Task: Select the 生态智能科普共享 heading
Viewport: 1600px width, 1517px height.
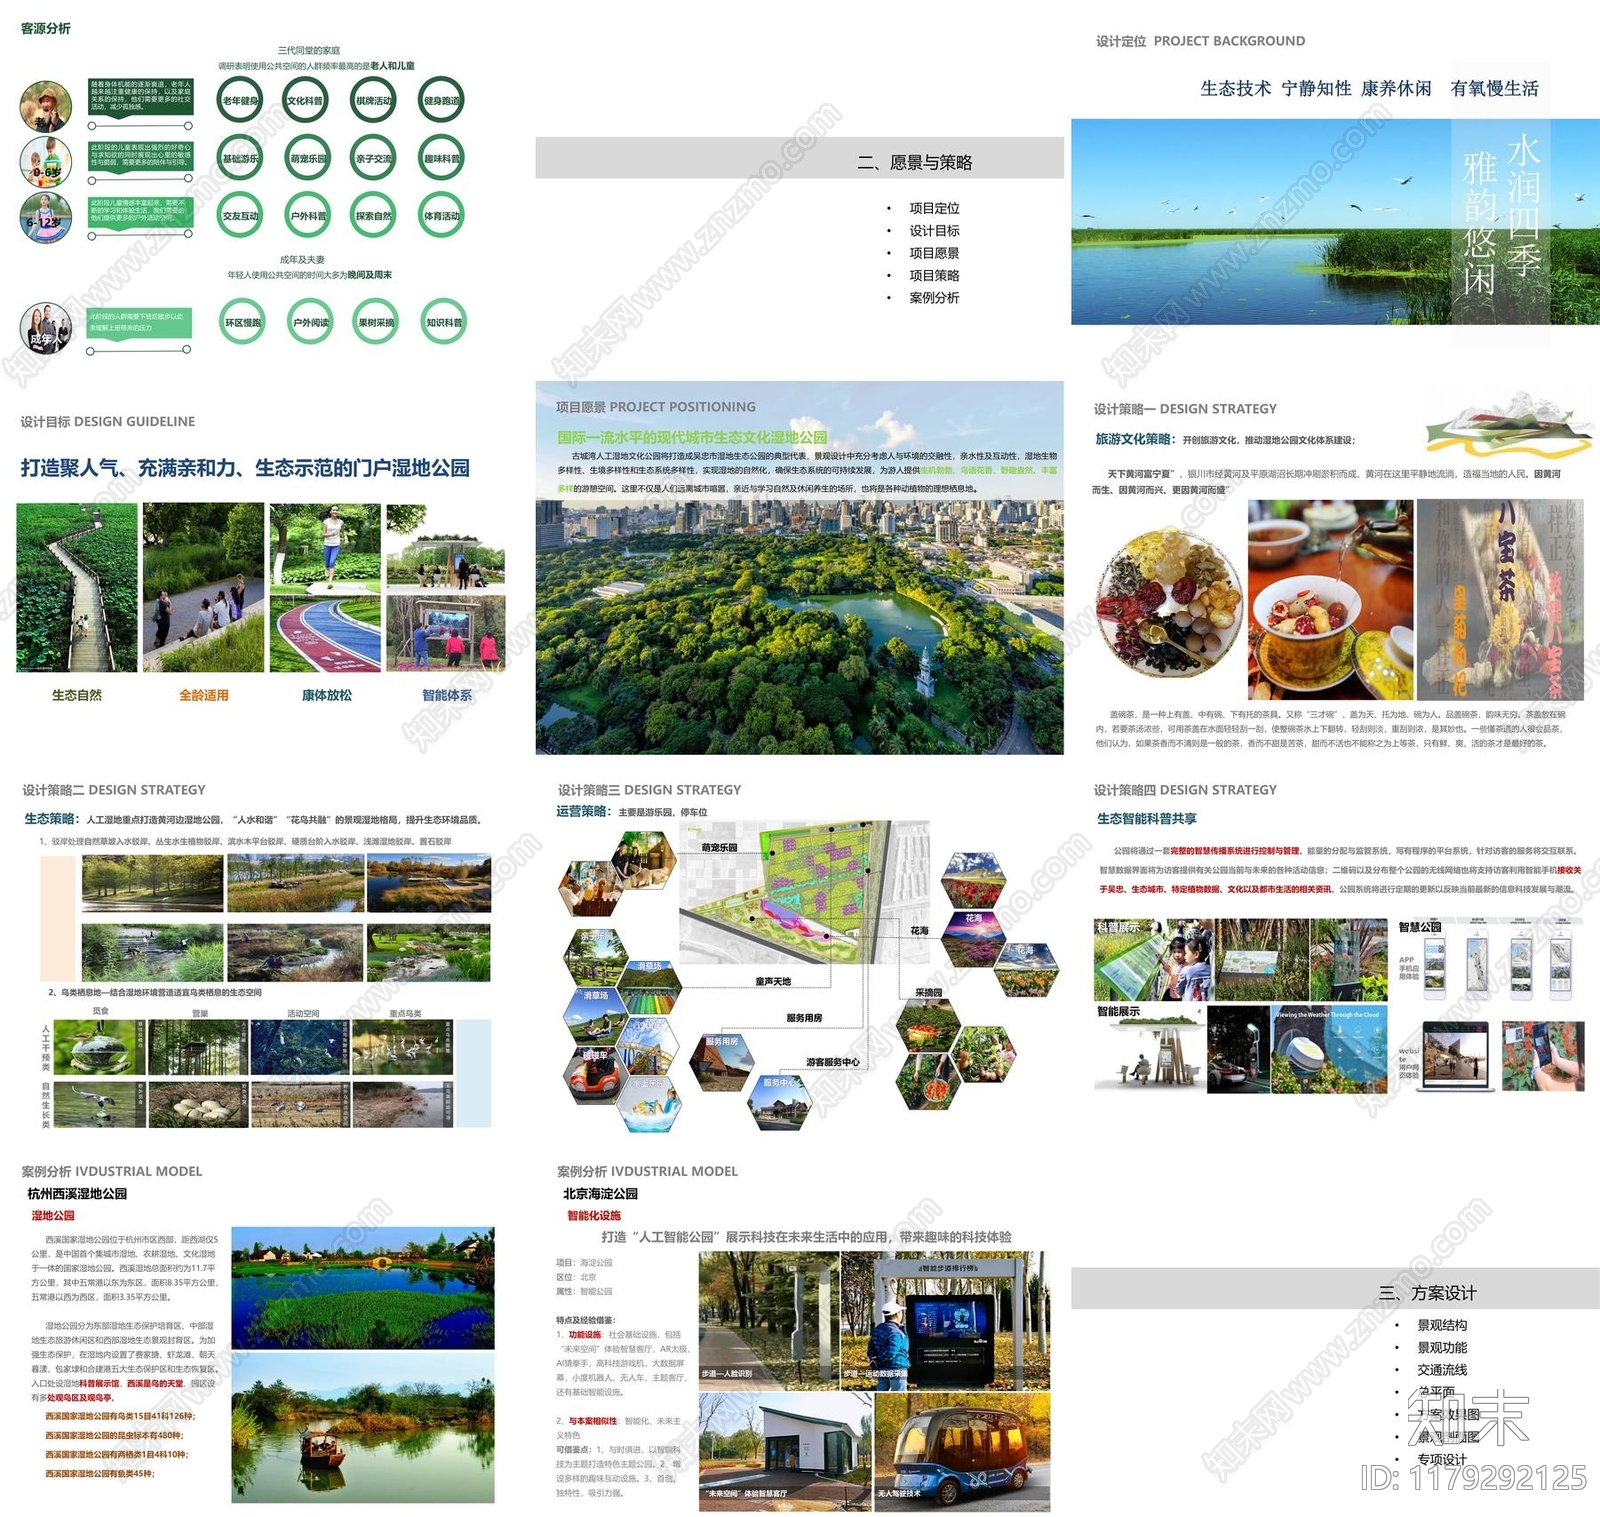Action: coord(1147,819)
